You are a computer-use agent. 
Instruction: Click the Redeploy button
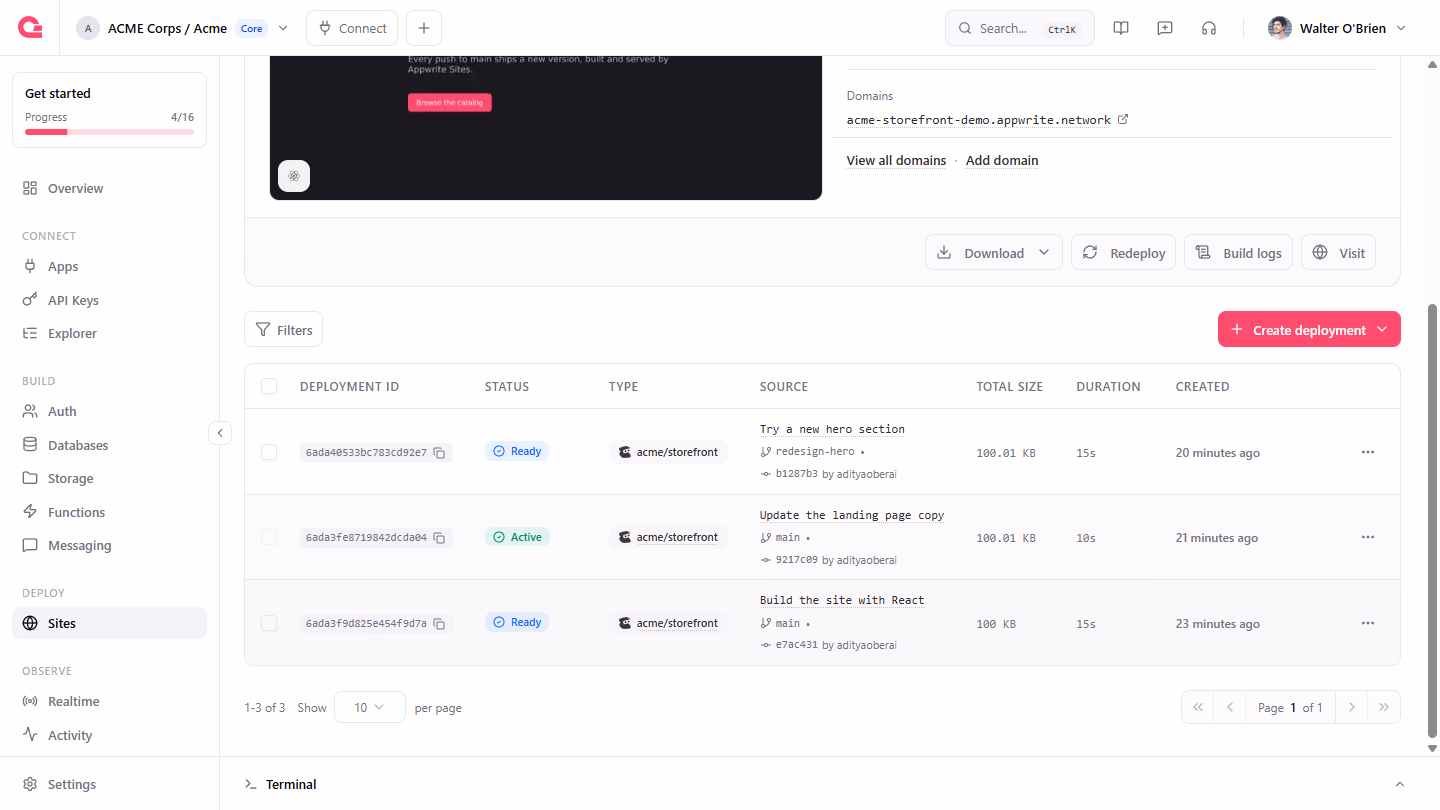(x=1124, y=253)
